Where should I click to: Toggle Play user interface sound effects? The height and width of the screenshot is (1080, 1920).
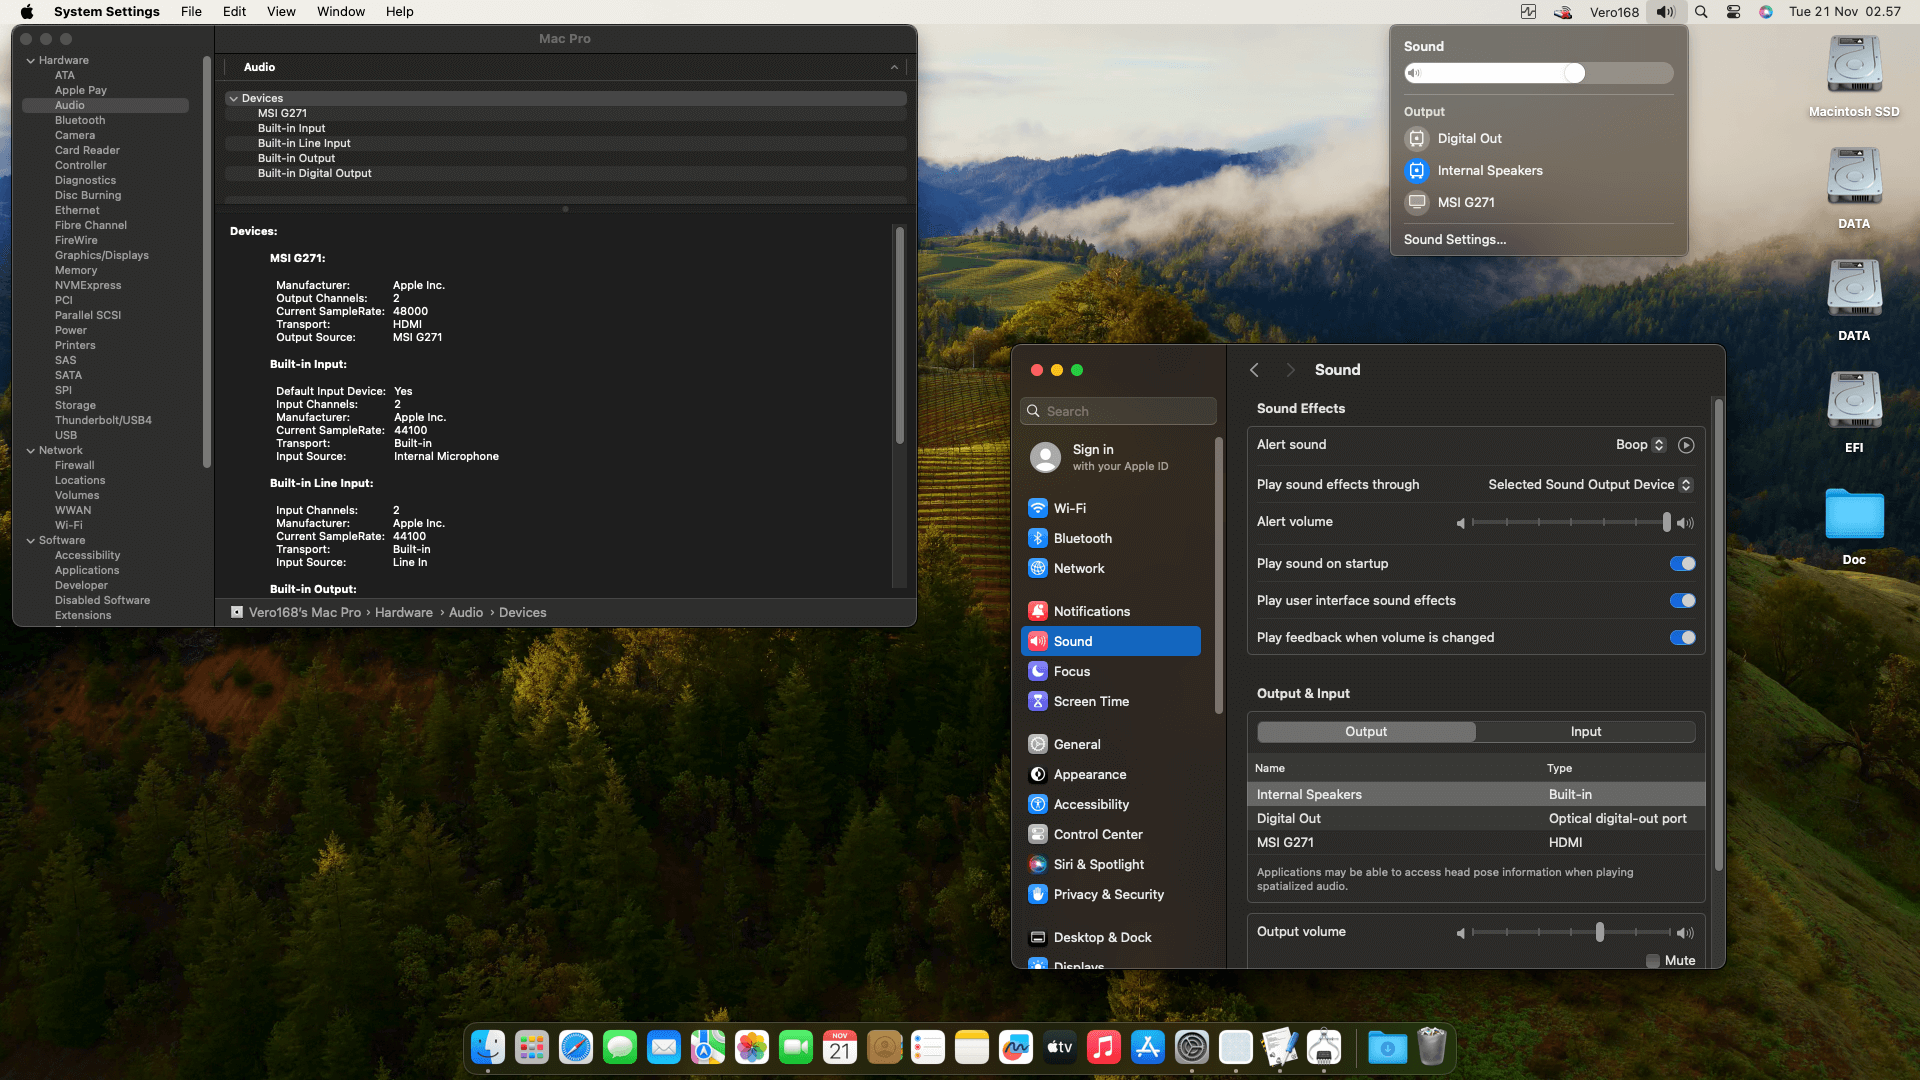pyautogui.click(x=1682, y=601)
